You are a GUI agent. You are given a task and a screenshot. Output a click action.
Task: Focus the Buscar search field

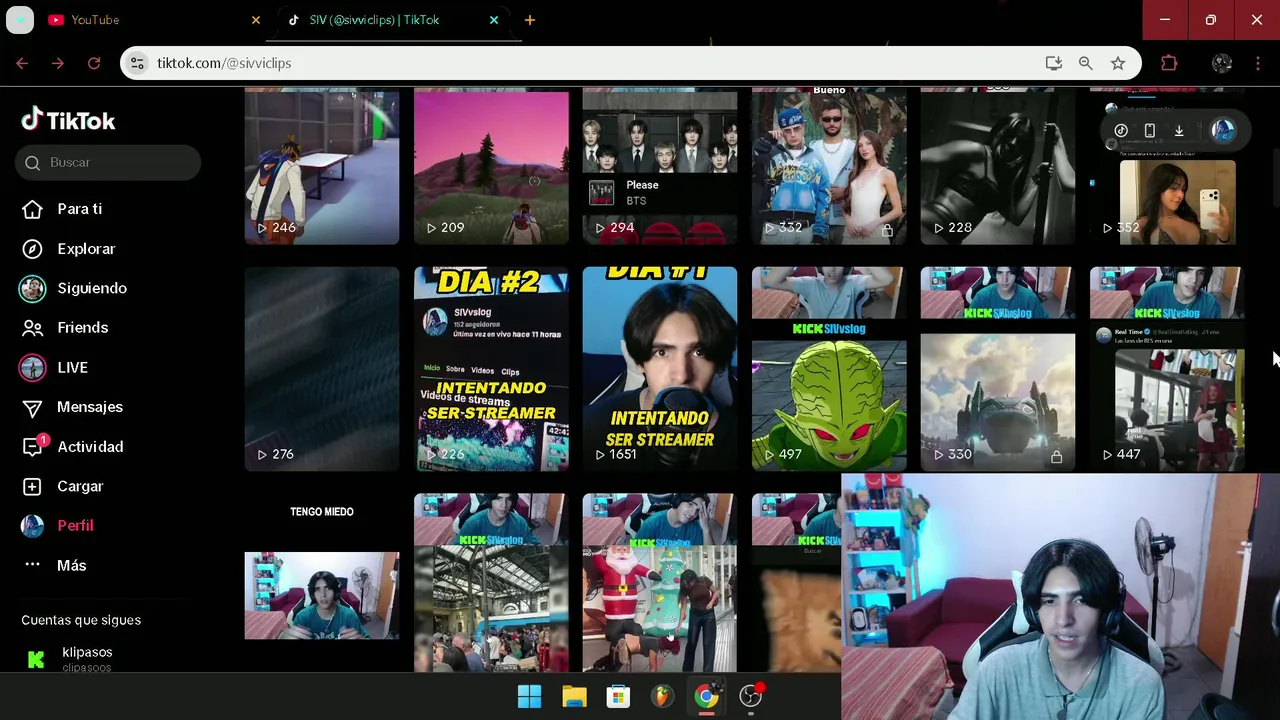[108, 162]
